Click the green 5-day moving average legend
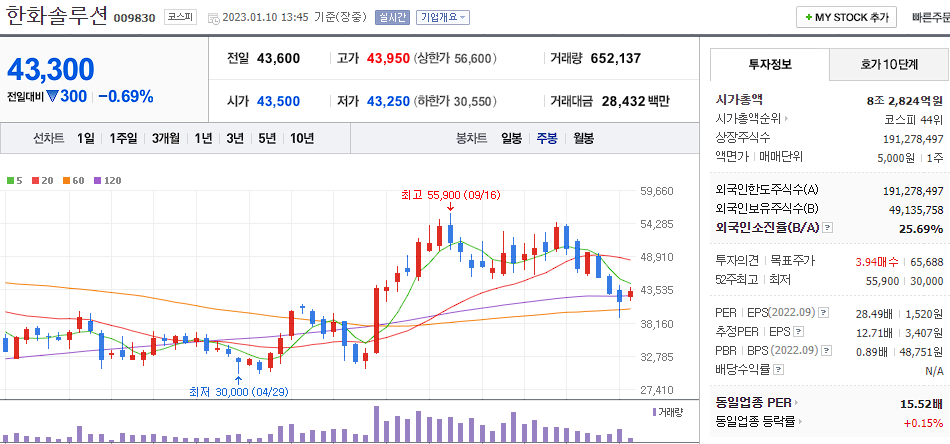The width and height of the screenshot is (950, 444). pos(13,181)
